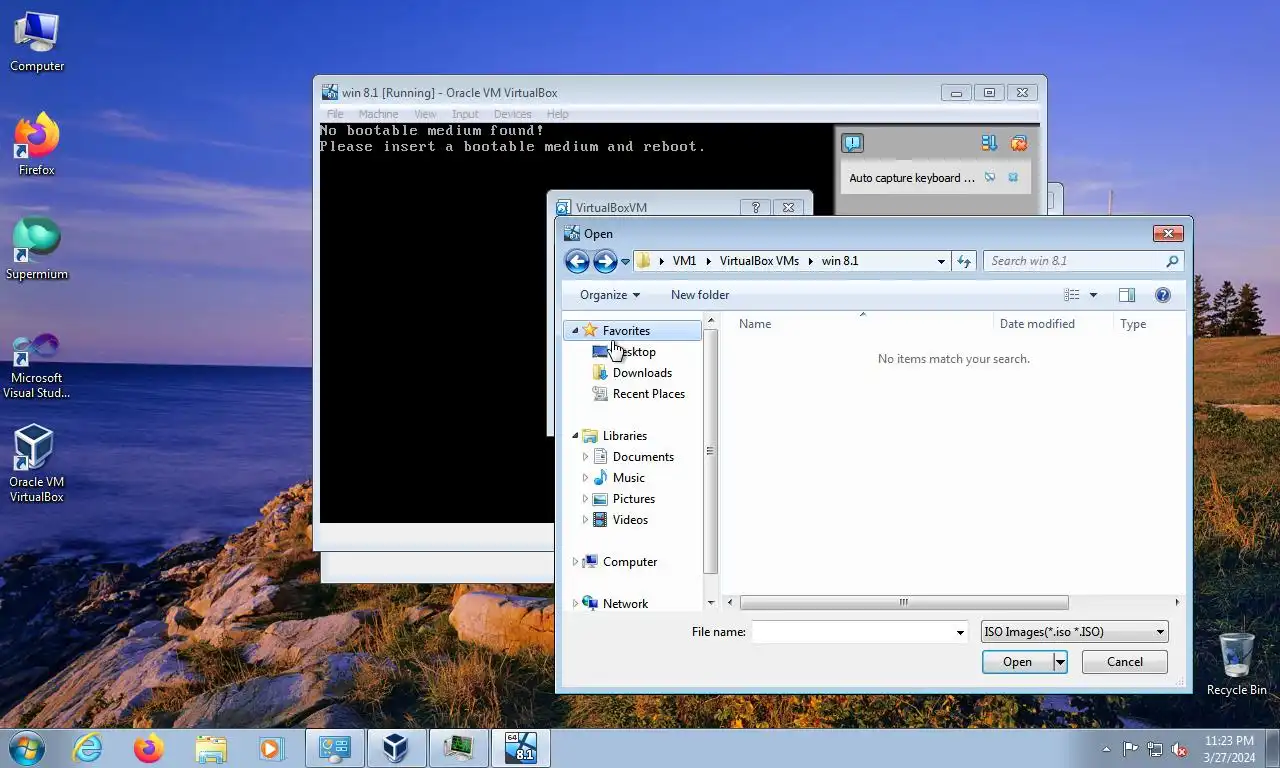1280x768 pixels.
Task: Select Recent Places under Favorites
Action: point(649,394)
